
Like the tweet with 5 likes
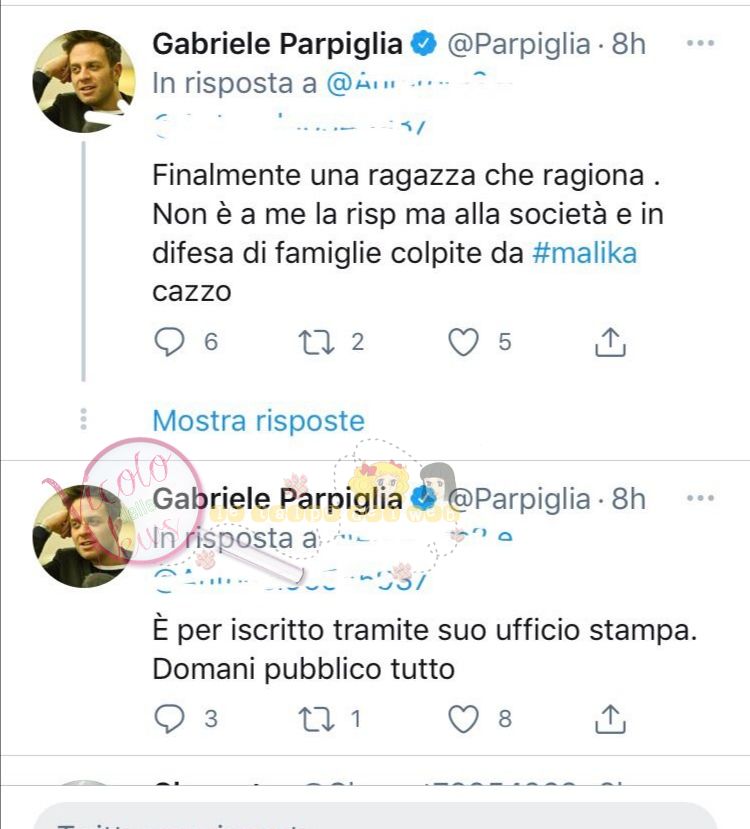pos(464,342)
